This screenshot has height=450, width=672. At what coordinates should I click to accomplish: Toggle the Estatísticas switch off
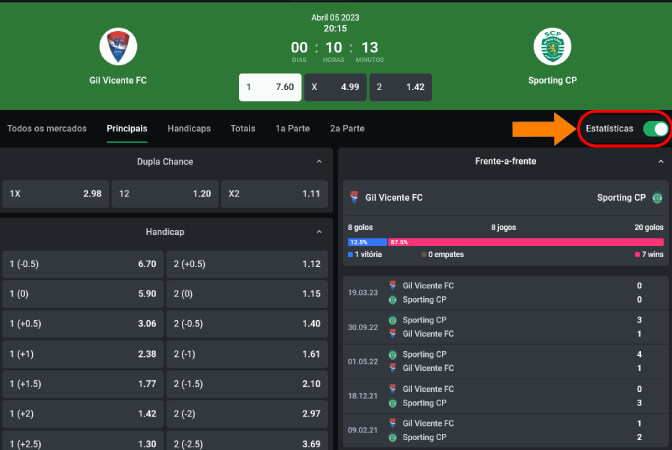(655, 129)
